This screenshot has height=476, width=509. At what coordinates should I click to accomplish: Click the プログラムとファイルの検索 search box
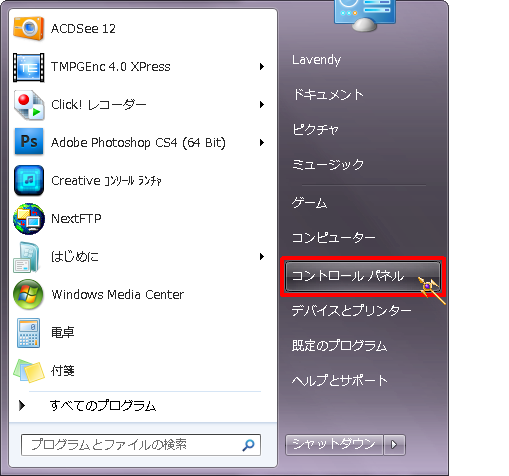141,445
